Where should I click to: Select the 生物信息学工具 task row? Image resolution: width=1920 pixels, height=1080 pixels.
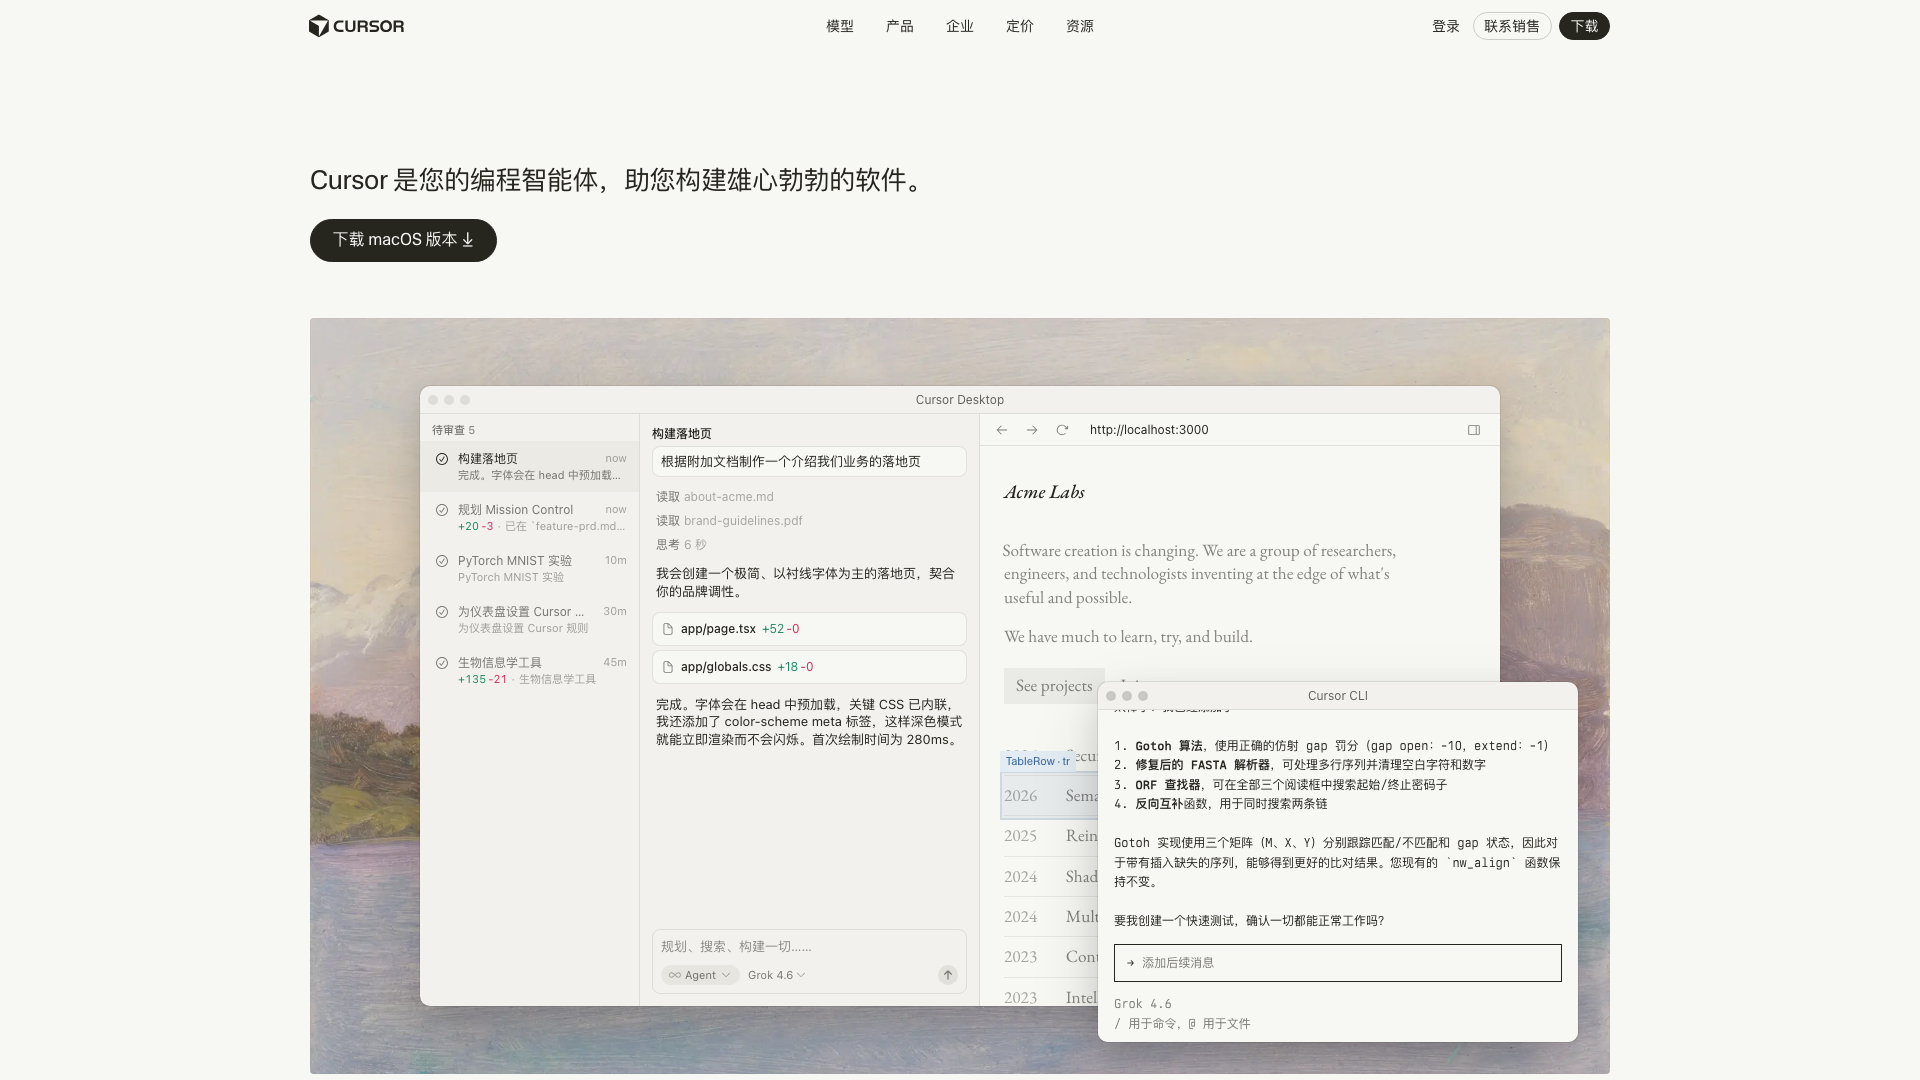[x=530, y=670]
